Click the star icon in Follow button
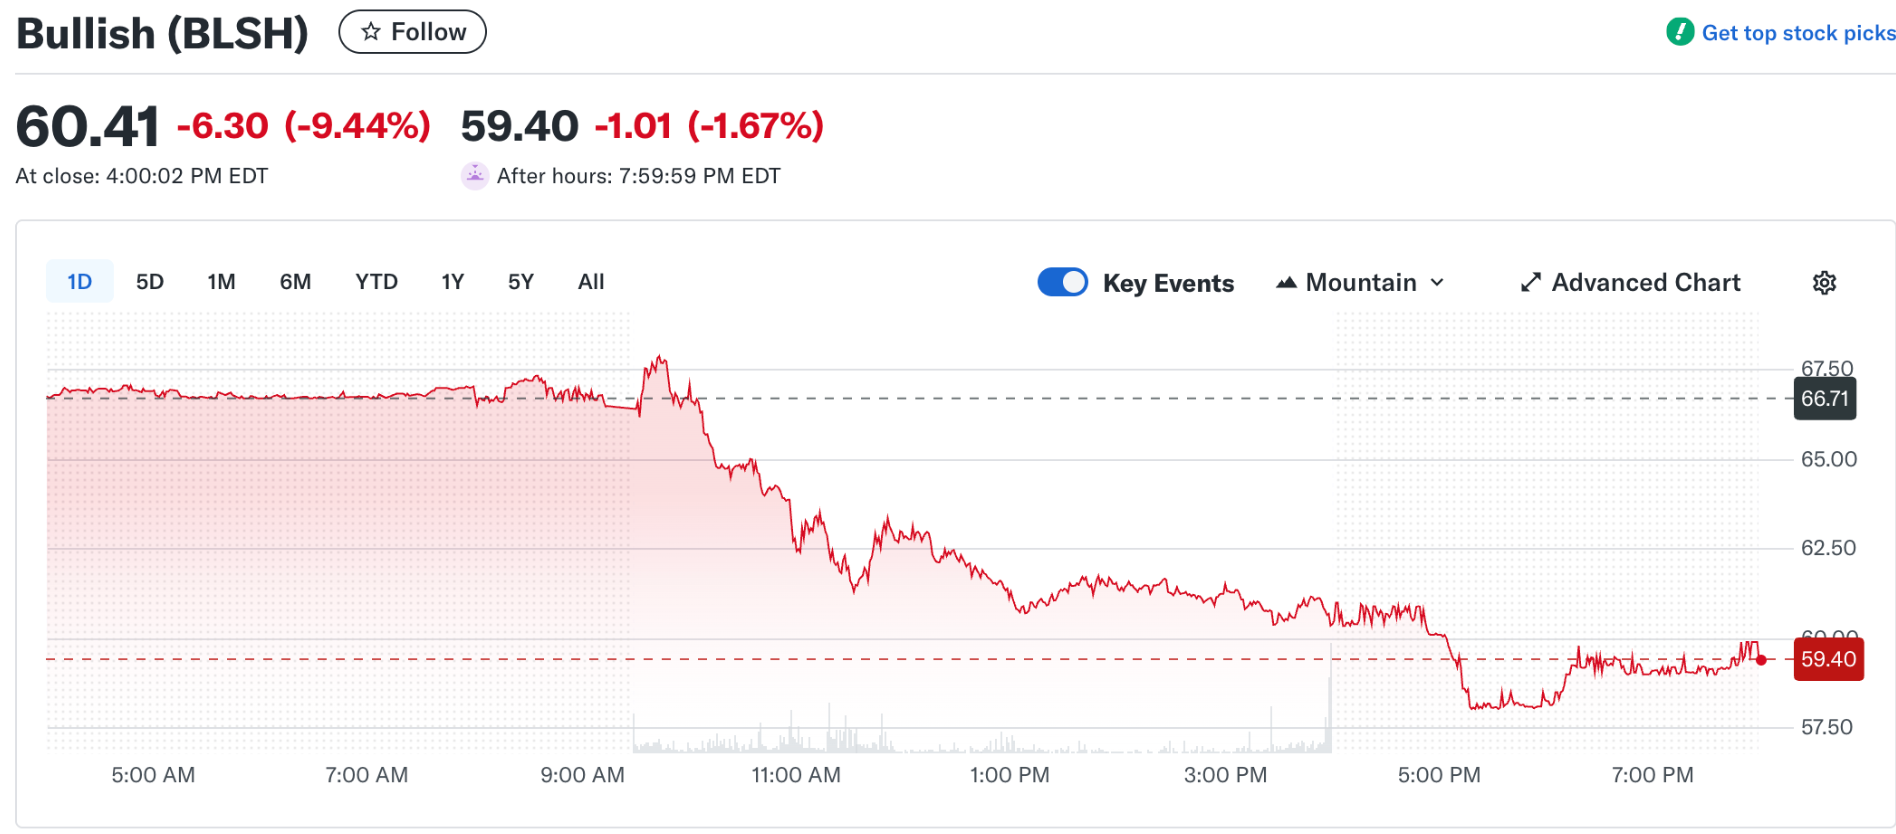This screenshot has height=834, width=1896. (371, 32)
